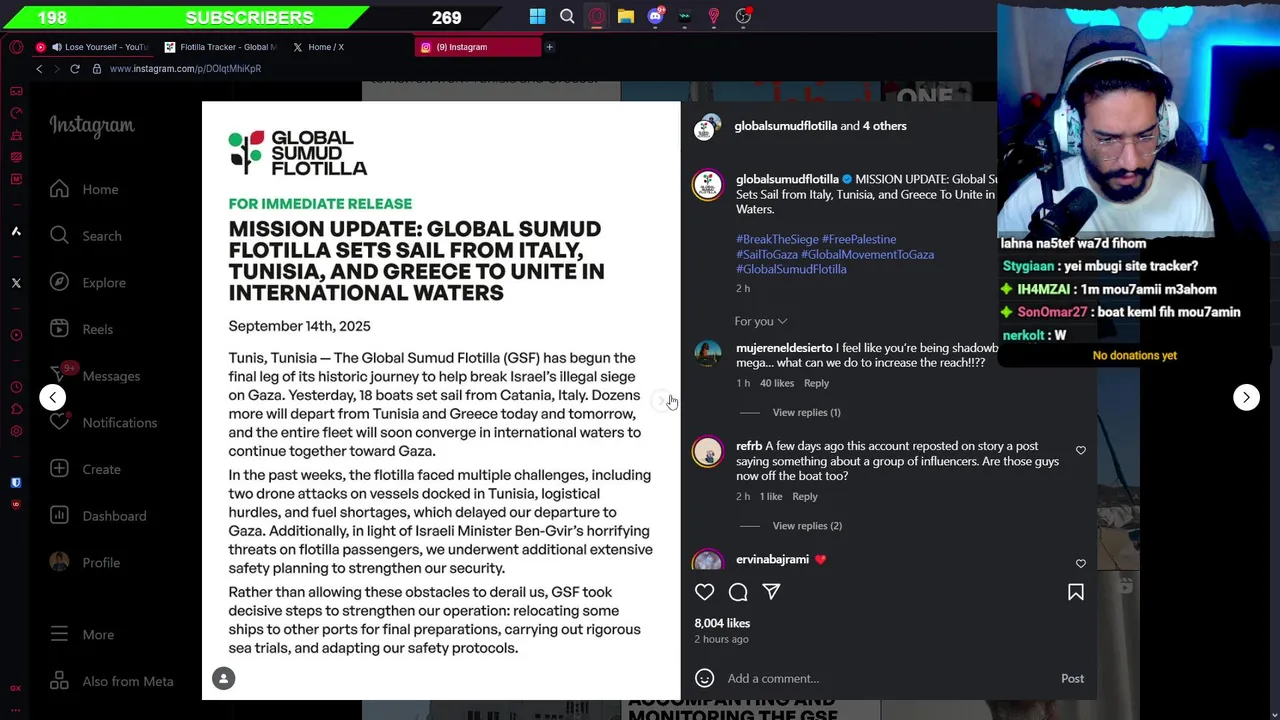Open File Explorer from the taskbar
Screen dimensions: 1280x720
pos(626,16)
